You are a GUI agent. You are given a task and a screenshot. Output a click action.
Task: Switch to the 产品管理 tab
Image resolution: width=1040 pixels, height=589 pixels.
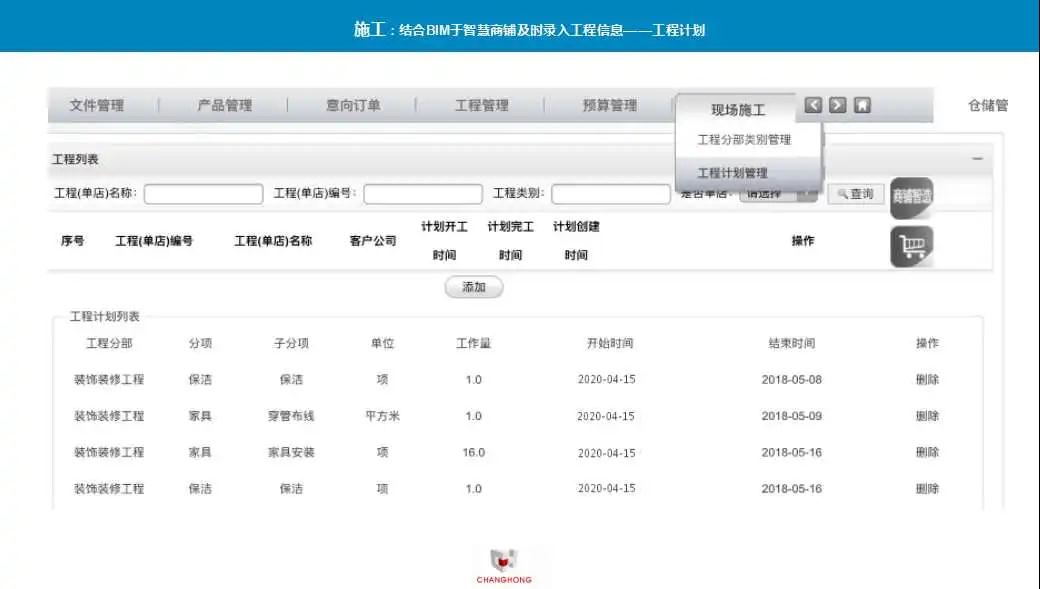(223, 105)
